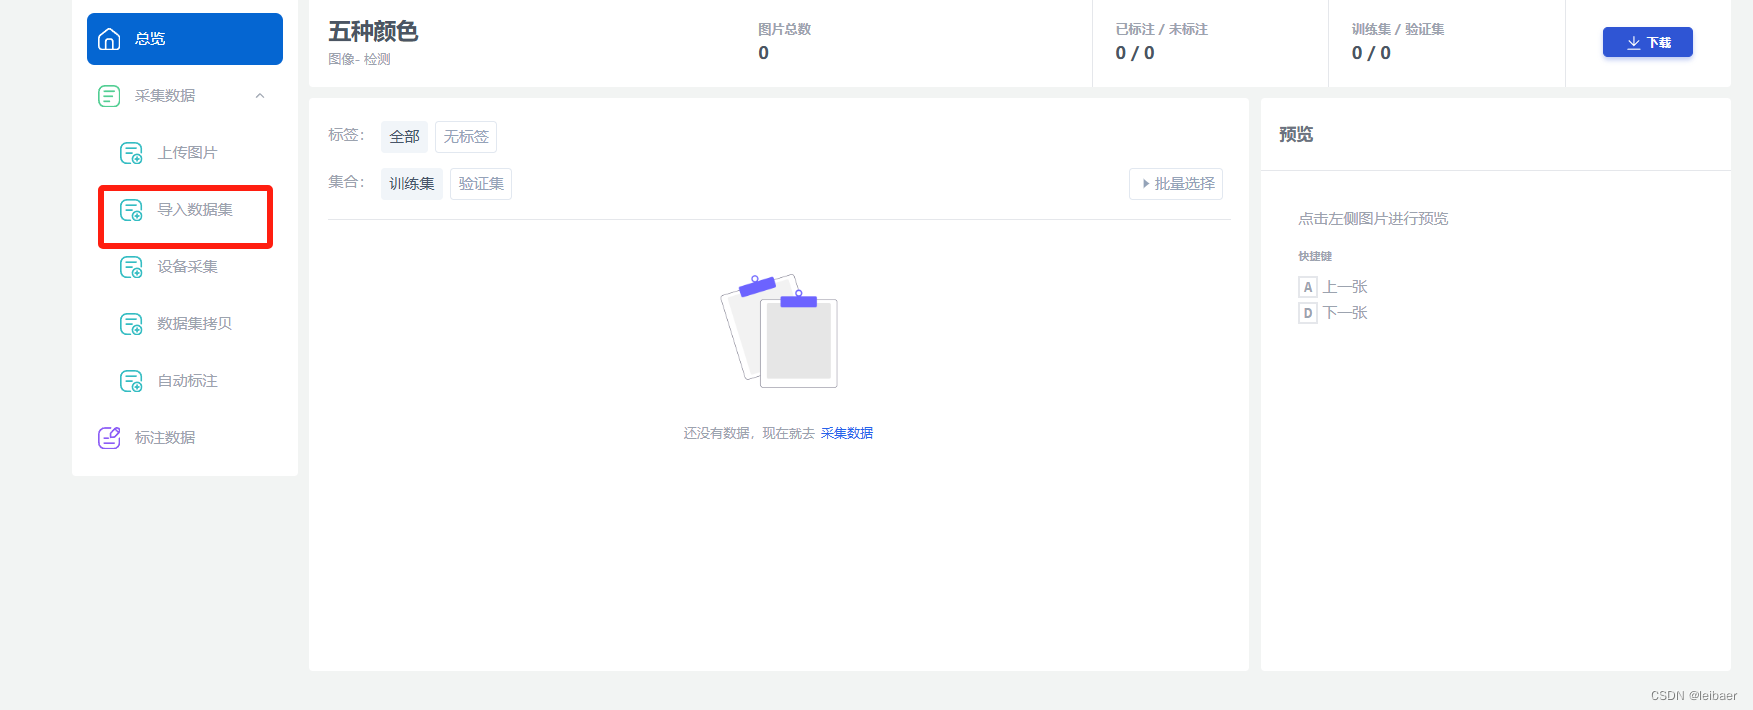Expand the 批量选择 batch selection option
The height and width of the screenshot is (710, 1753).
[x=1176, y=184]
